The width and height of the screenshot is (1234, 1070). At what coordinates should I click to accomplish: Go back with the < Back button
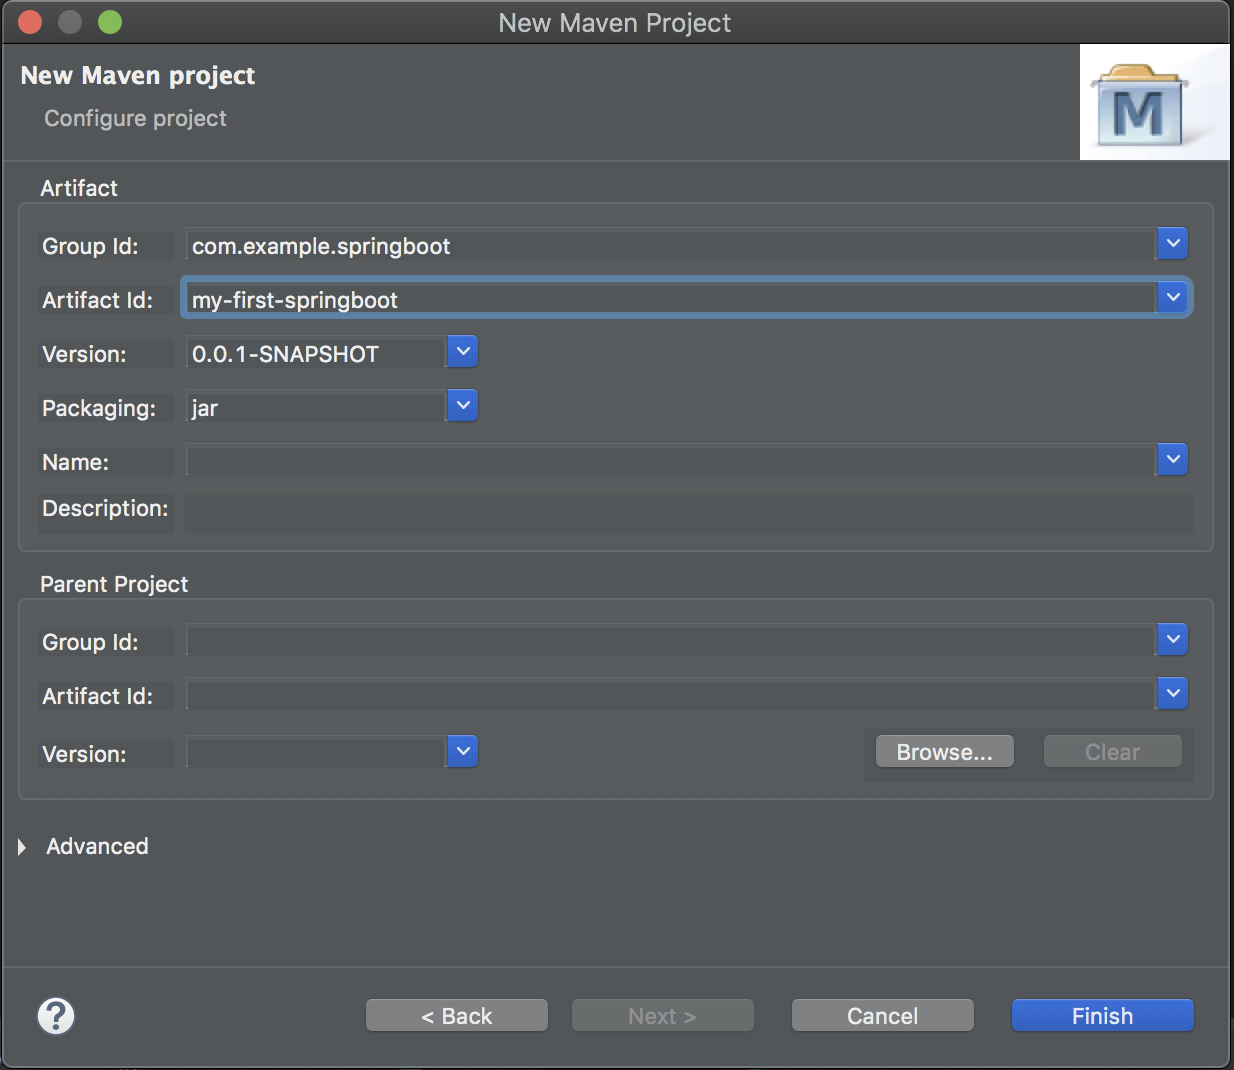tap(456, 1015)
